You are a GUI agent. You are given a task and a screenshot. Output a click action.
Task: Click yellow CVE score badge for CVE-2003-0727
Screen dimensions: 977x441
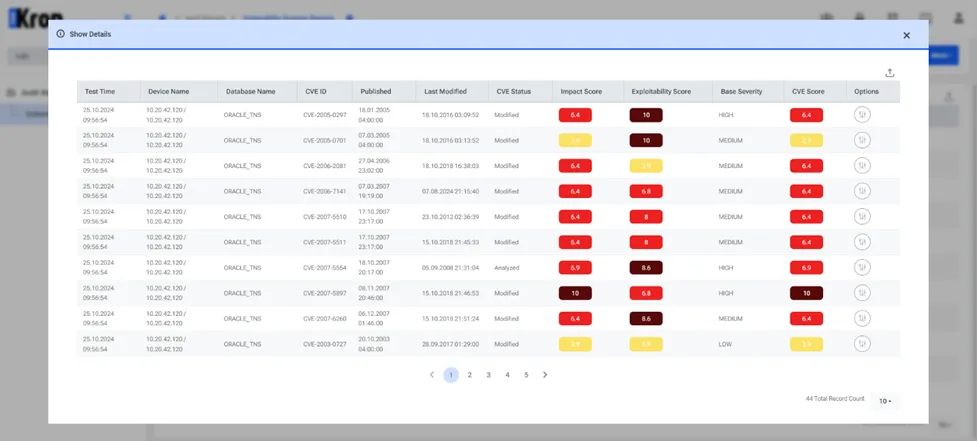806,344
